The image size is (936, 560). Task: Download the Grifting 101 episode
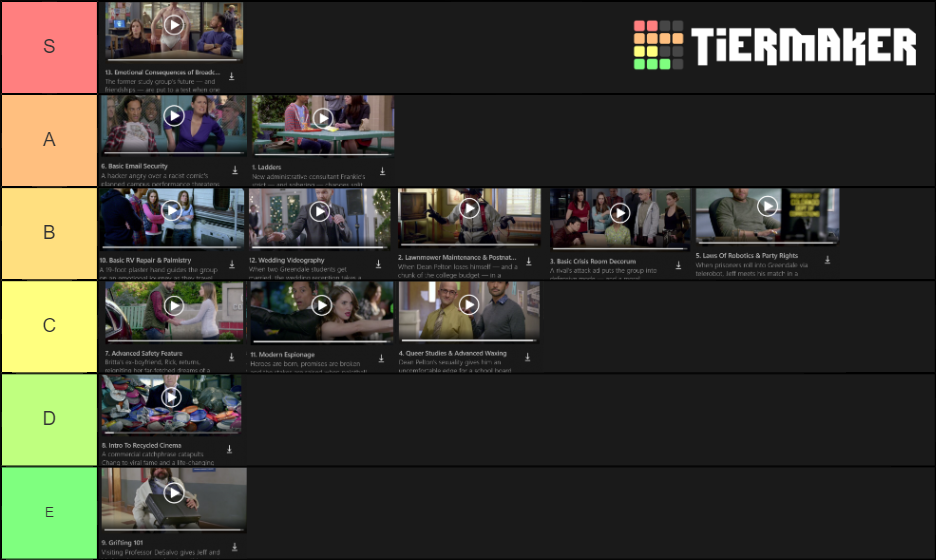[235, 547]
